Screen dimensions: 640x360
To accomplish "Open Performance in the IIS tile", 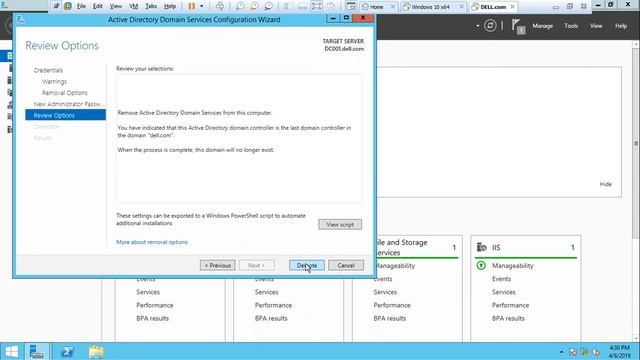I will (x=510, y=305).
